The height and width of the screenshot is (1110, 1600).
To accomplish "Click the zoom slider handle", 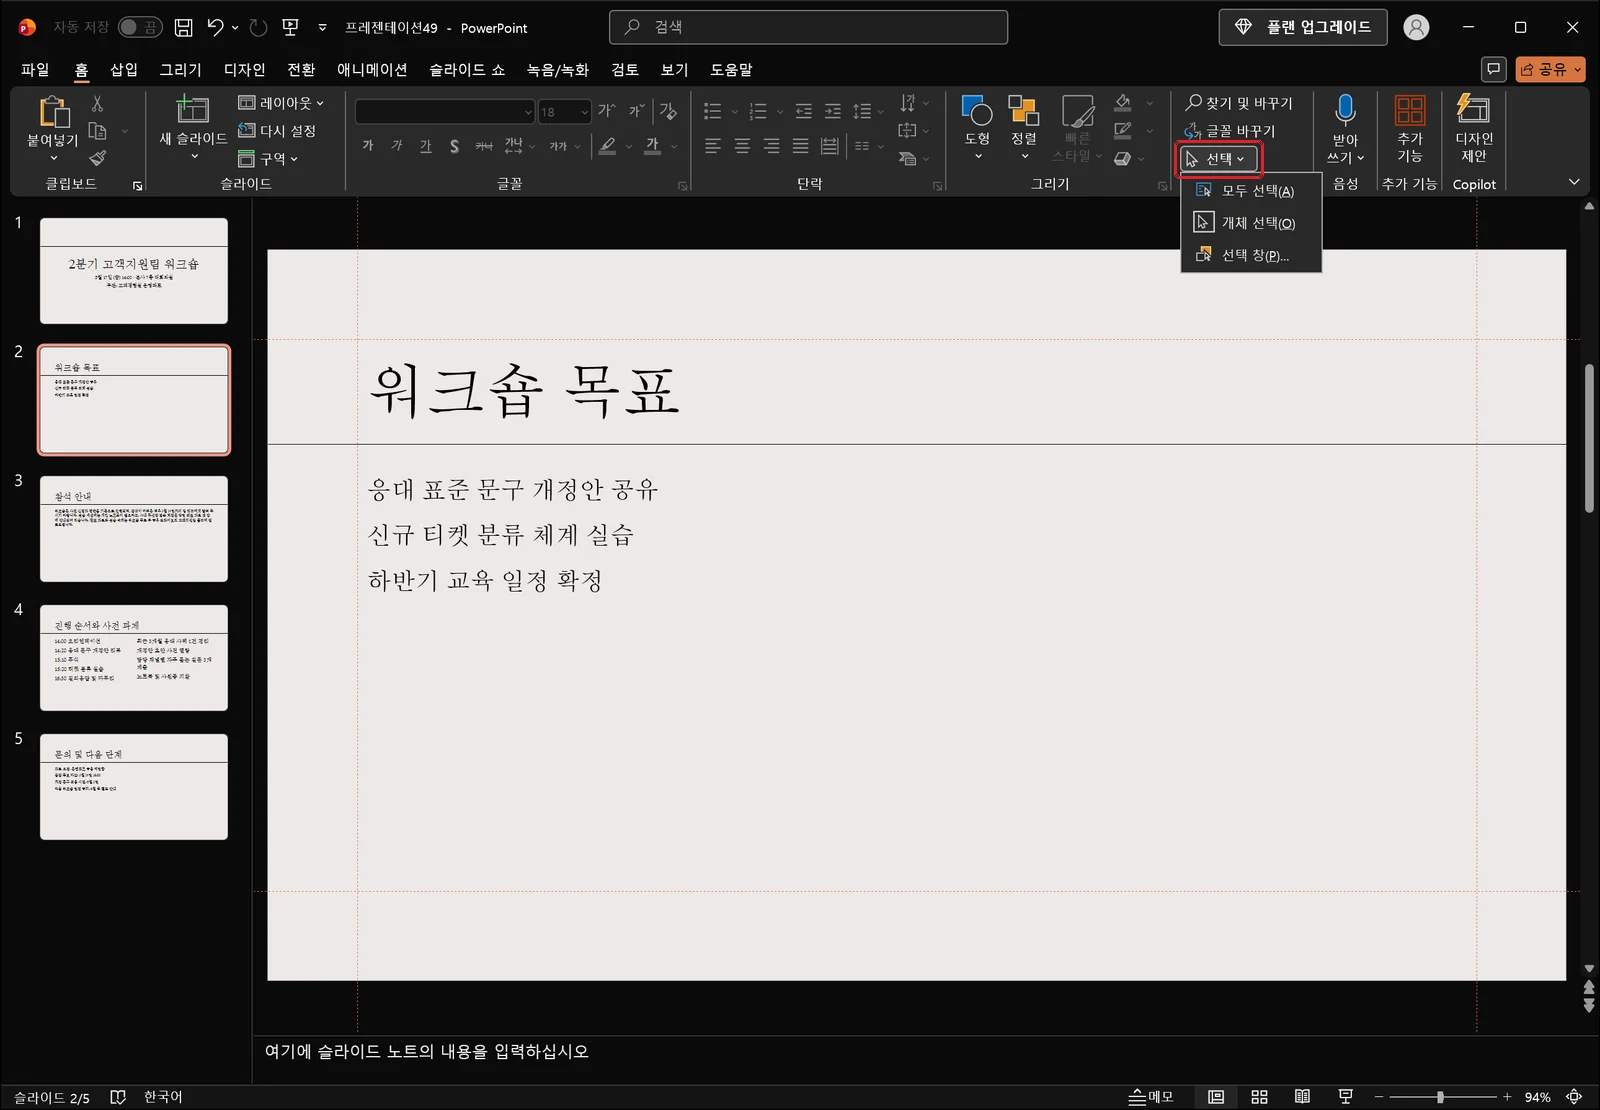I will click(x=1440, y=1097).
